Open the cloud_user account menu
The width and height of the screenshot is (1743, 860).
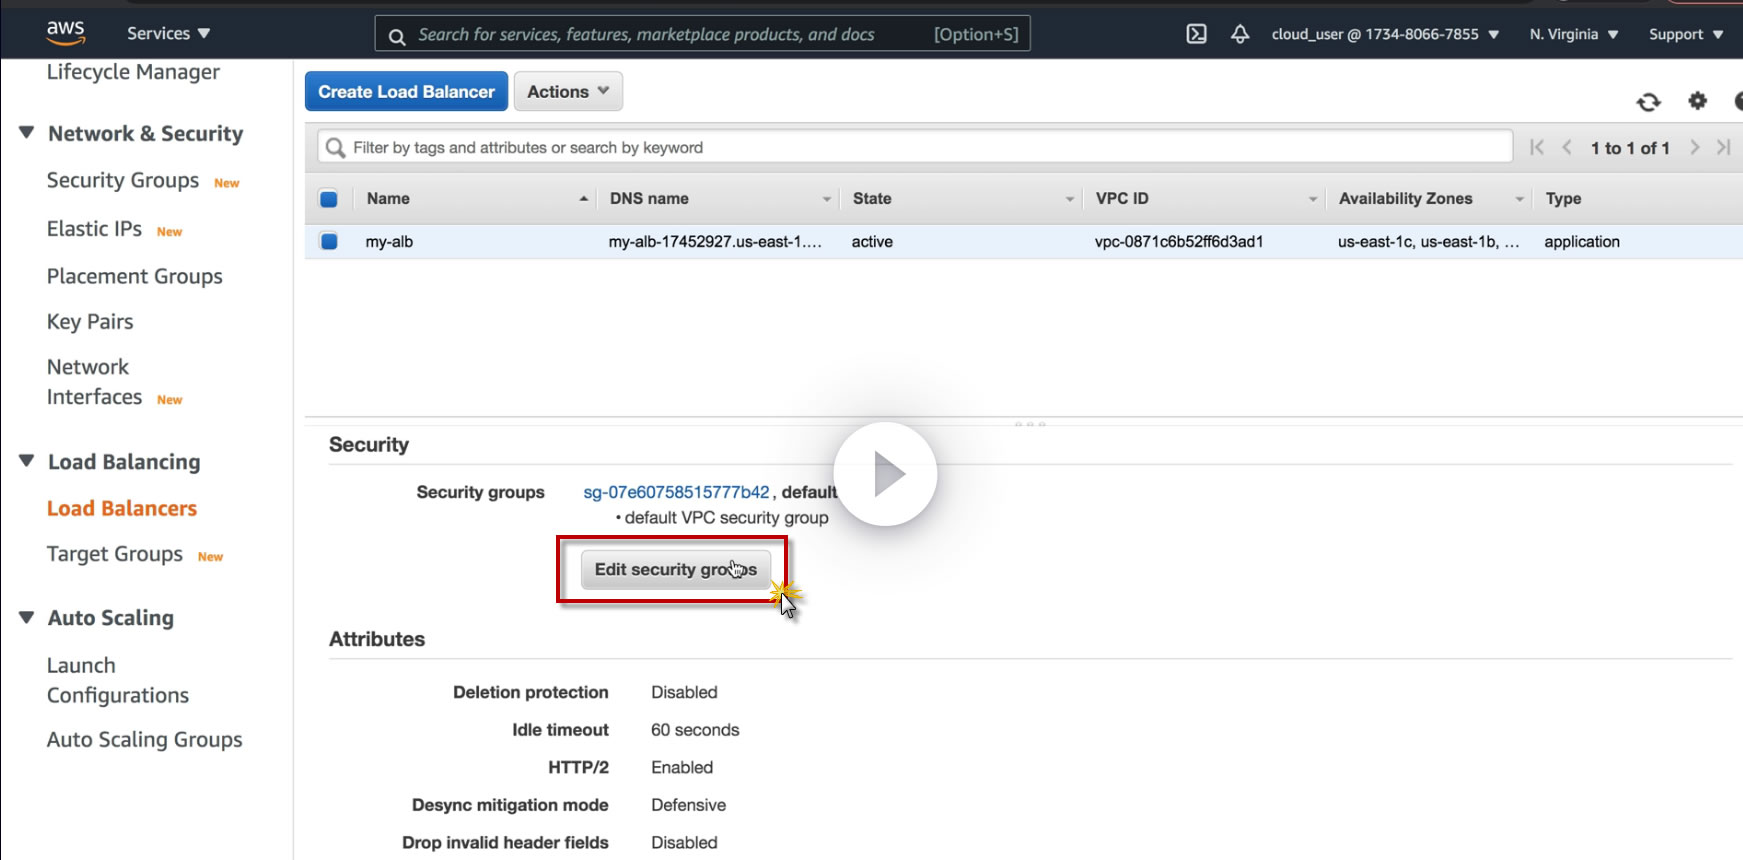coord(1385,34)
